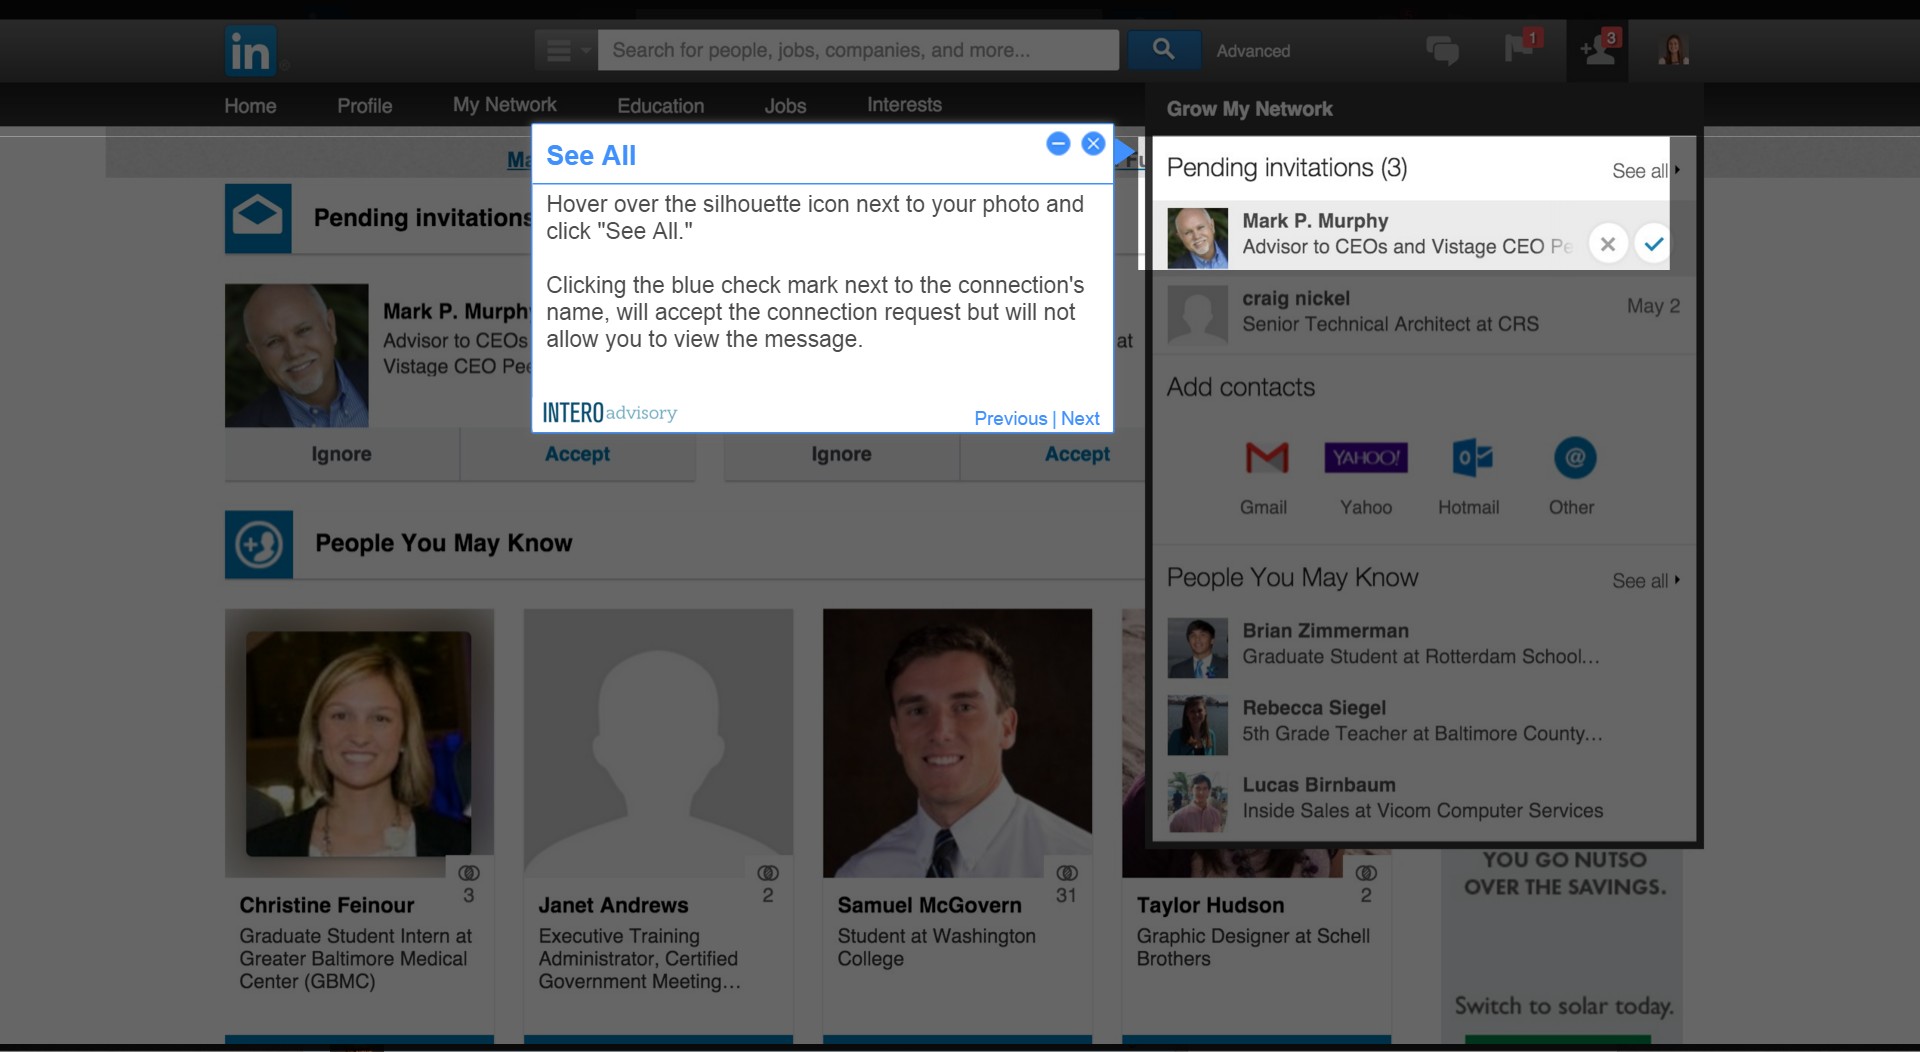
Task: Select the Other email contacts icon
Action: (1574, 458)
